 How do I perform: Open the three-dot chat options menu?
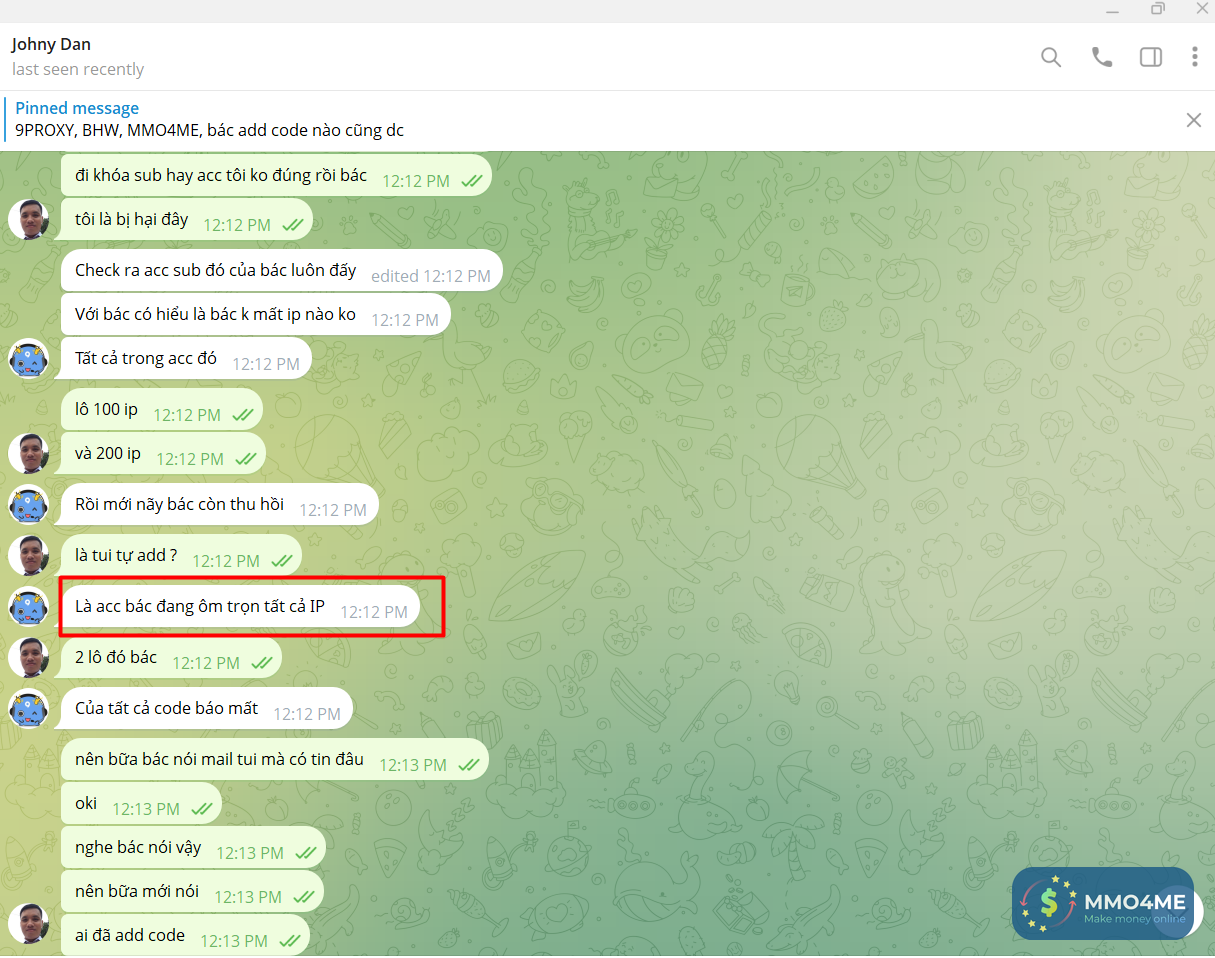(x=1195, y=57)
